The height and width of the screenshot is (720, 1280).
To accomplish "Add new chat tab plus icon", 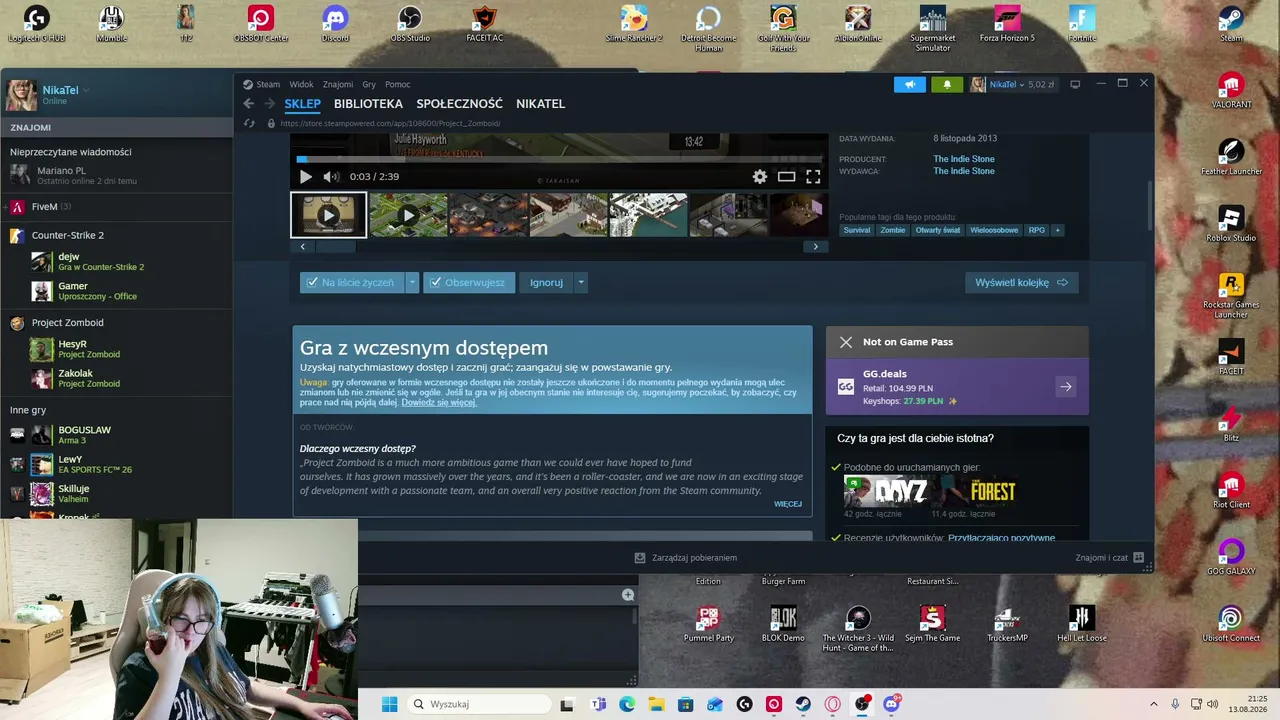I will (628, 595).
